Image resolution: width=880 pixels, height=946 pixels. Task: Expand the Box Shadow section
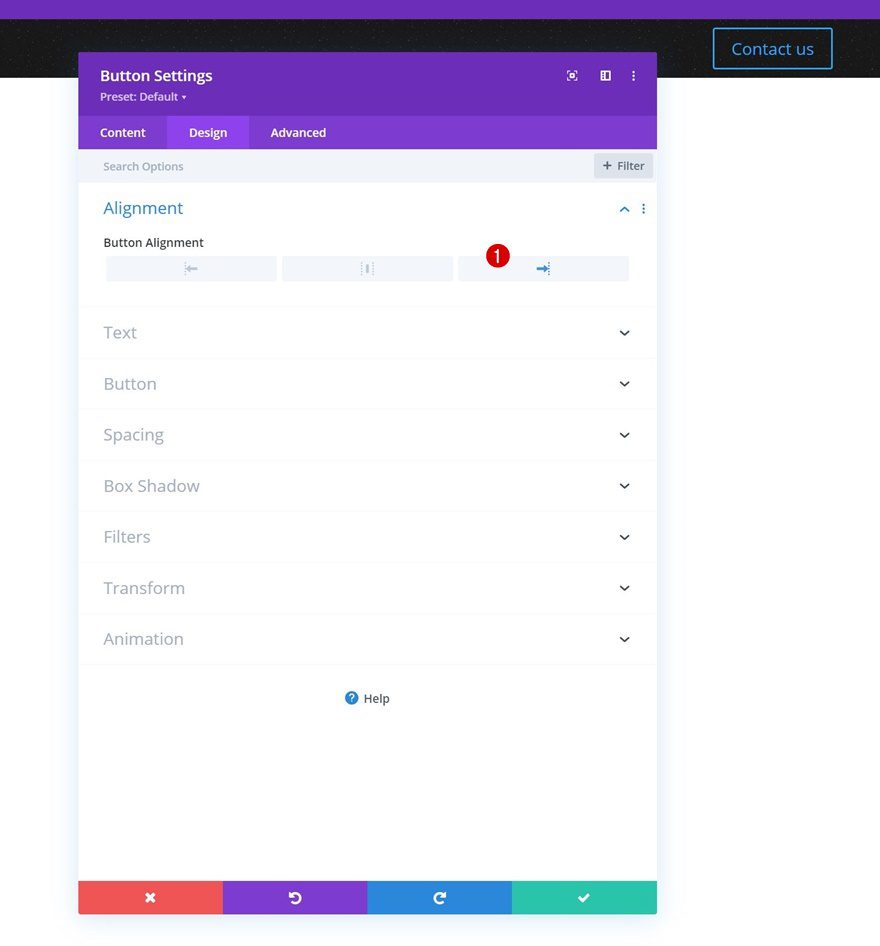(367, 485)
